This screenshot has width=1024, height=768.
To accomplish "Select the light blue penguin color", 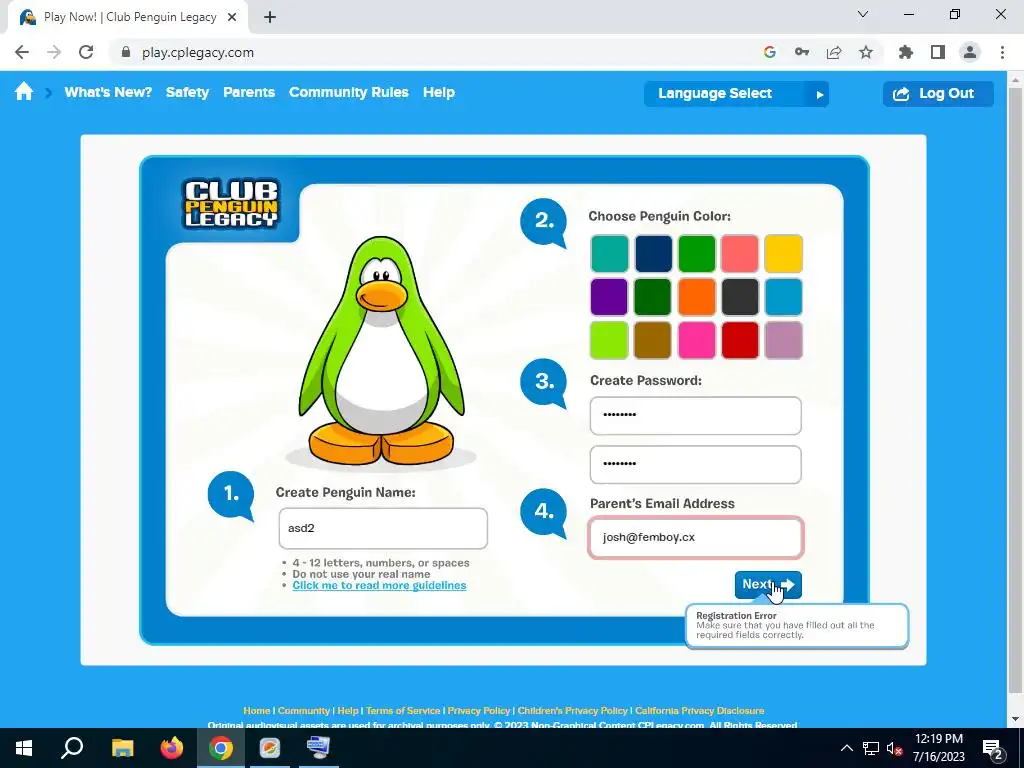I will coord(784,296).
